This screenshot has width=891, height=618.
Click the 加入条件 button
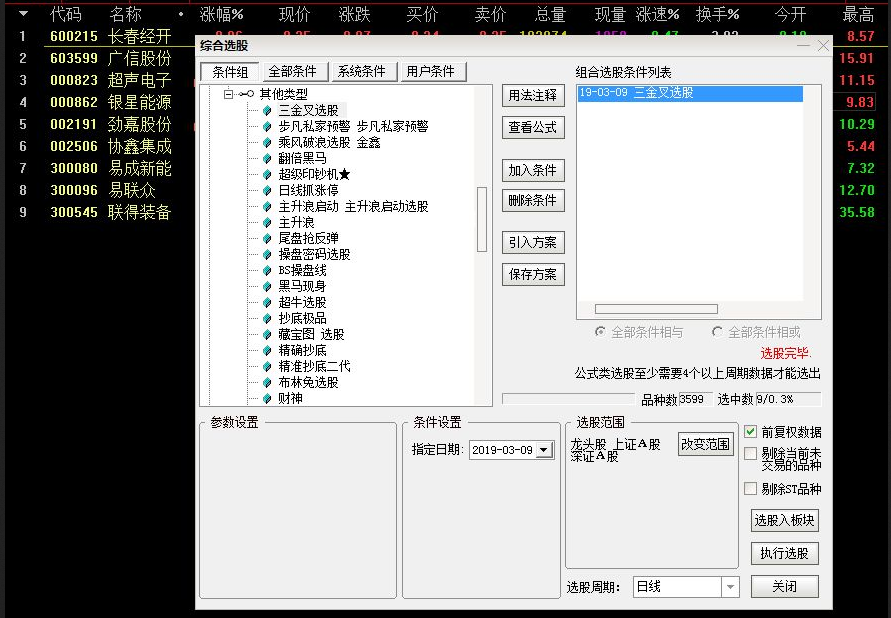[x=533, y=170]
